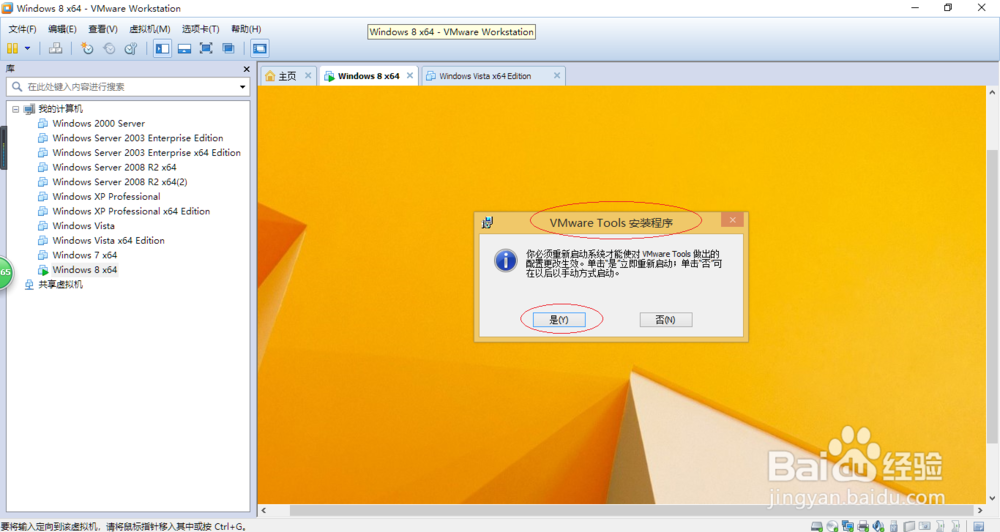1000x532 pixels.
Task: Click 否(N) to restart later
Action: tap(666, 320)
